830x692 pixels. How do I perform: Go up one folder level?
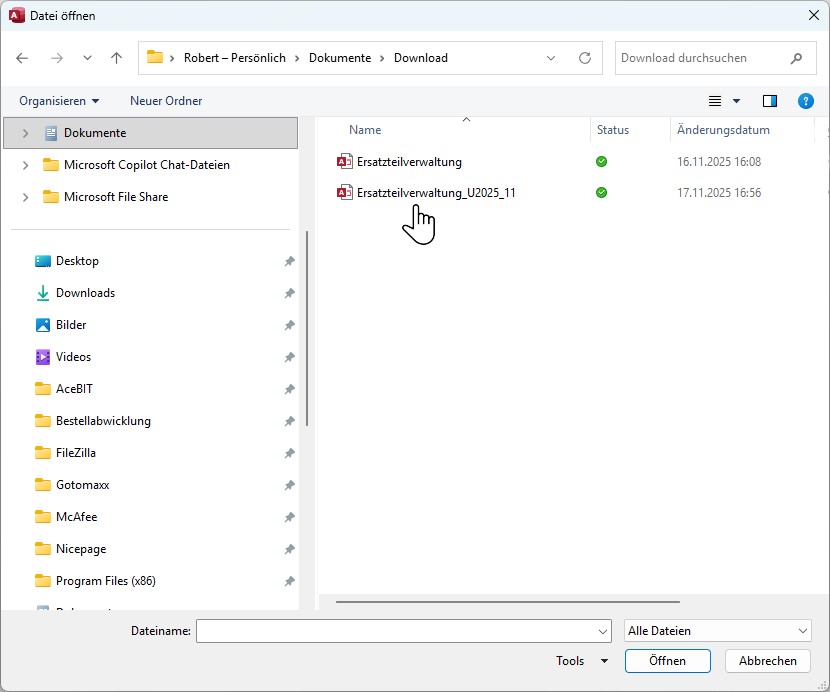116,58
